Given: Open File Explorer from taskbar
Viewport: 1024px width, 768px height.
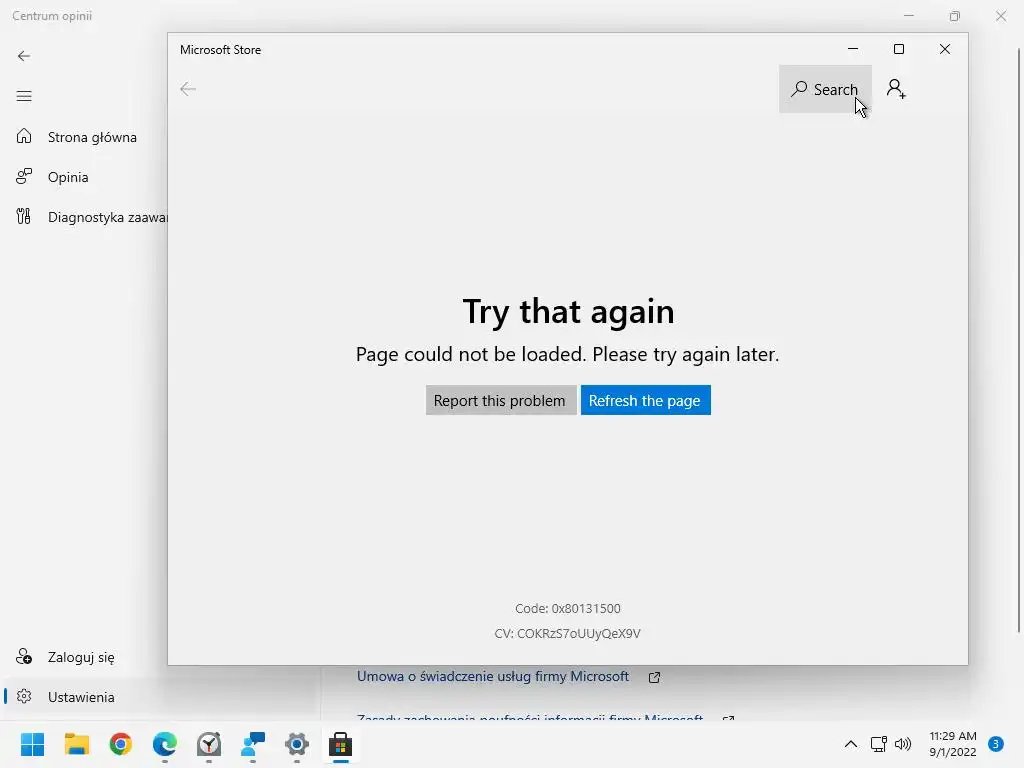Looking at the screenshot, I should (x=77, y=744).
